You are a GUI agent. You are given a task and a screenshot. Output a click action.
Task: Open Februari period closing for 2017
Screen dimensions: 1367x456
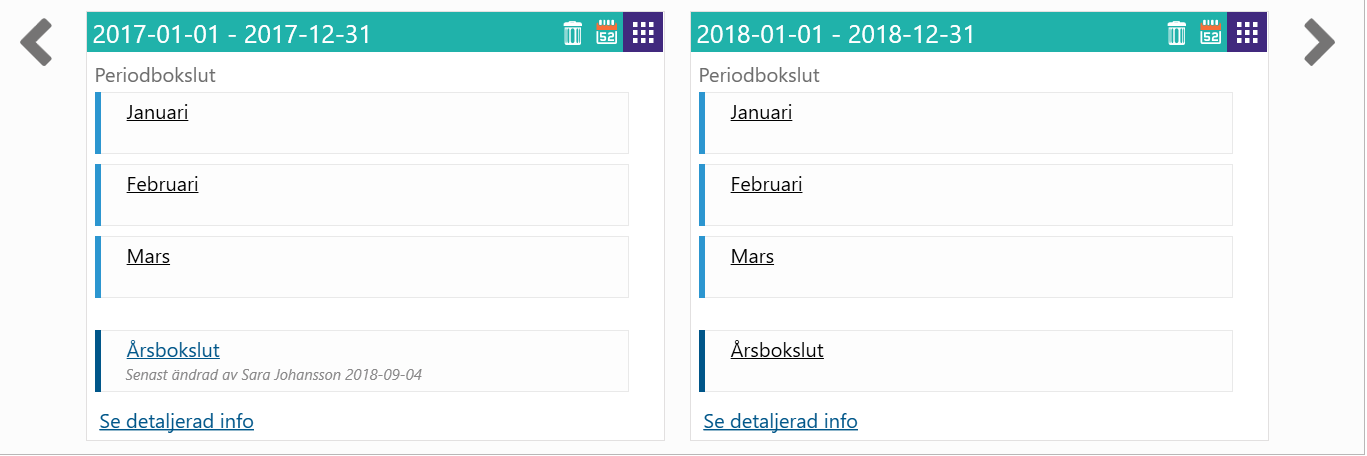tap(162, 184)
